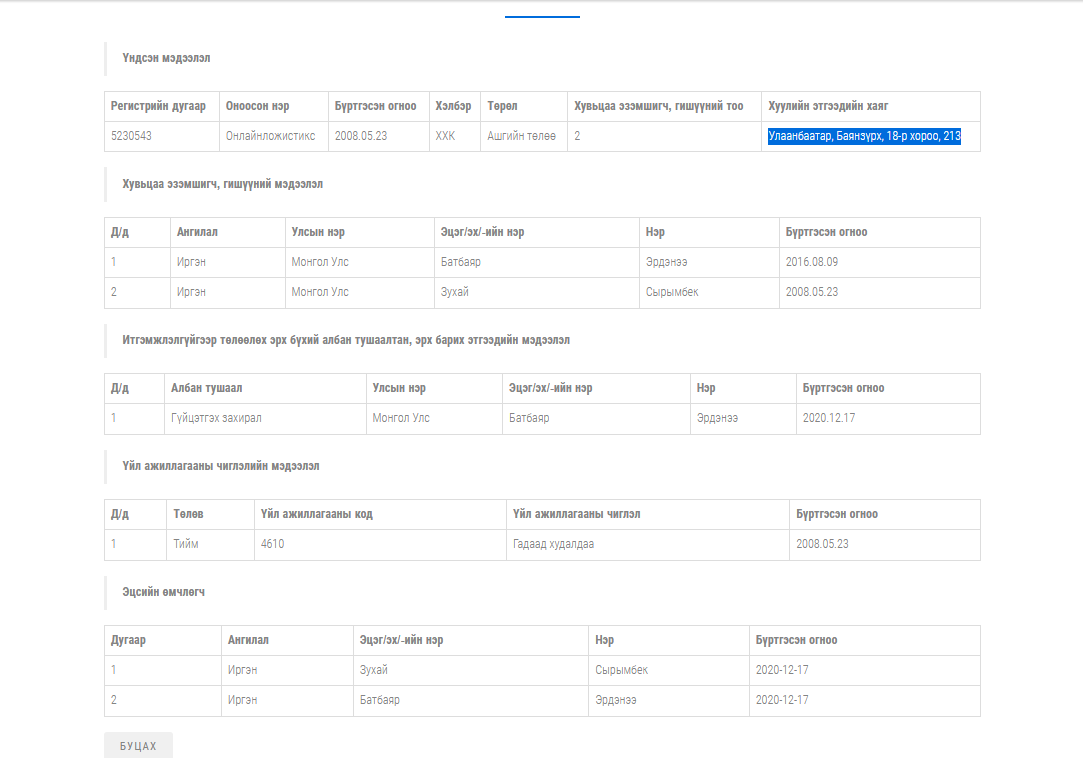
Task: Click shareholder registration date 2016.08.09
Action: (x=811, y=262)
